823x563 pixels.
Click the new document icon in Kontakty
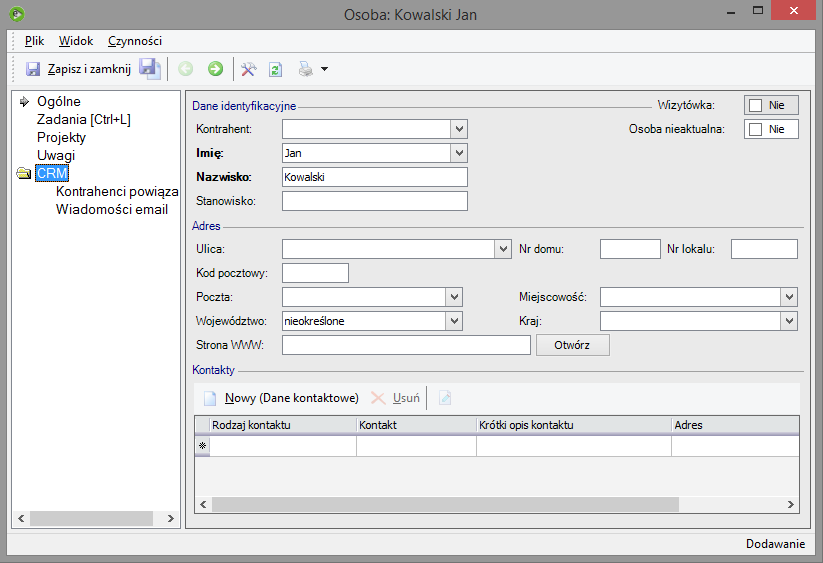[x=210, y=398]
